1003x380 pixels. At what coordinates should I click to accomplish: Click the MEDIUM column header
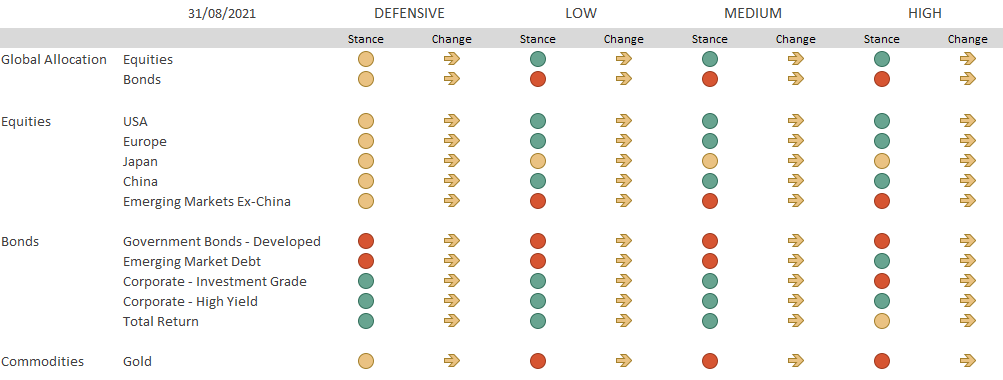[x=753, y=13]
